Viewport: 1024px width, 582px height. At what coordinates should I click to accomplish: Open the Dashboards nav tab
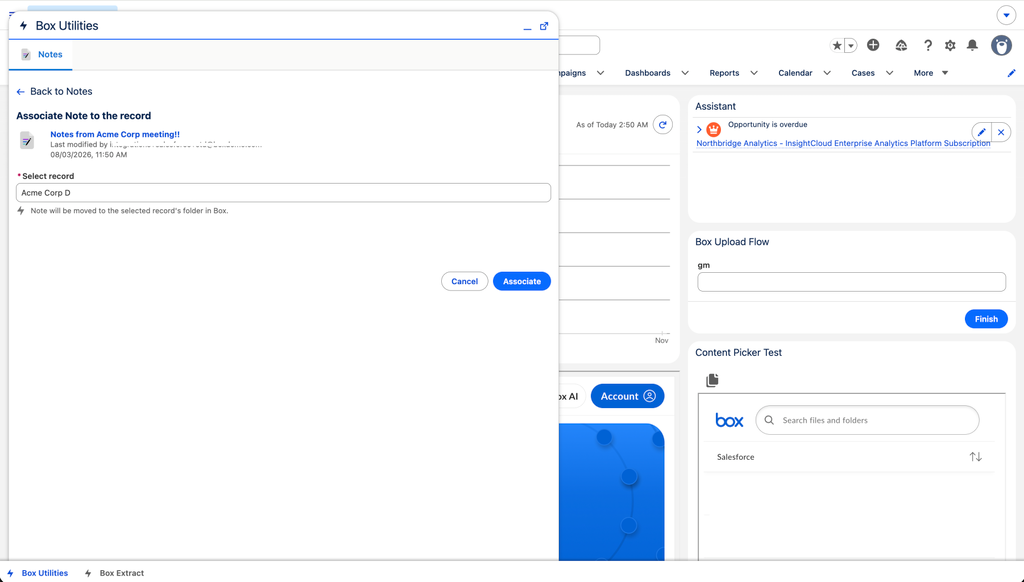pos(647,73)
